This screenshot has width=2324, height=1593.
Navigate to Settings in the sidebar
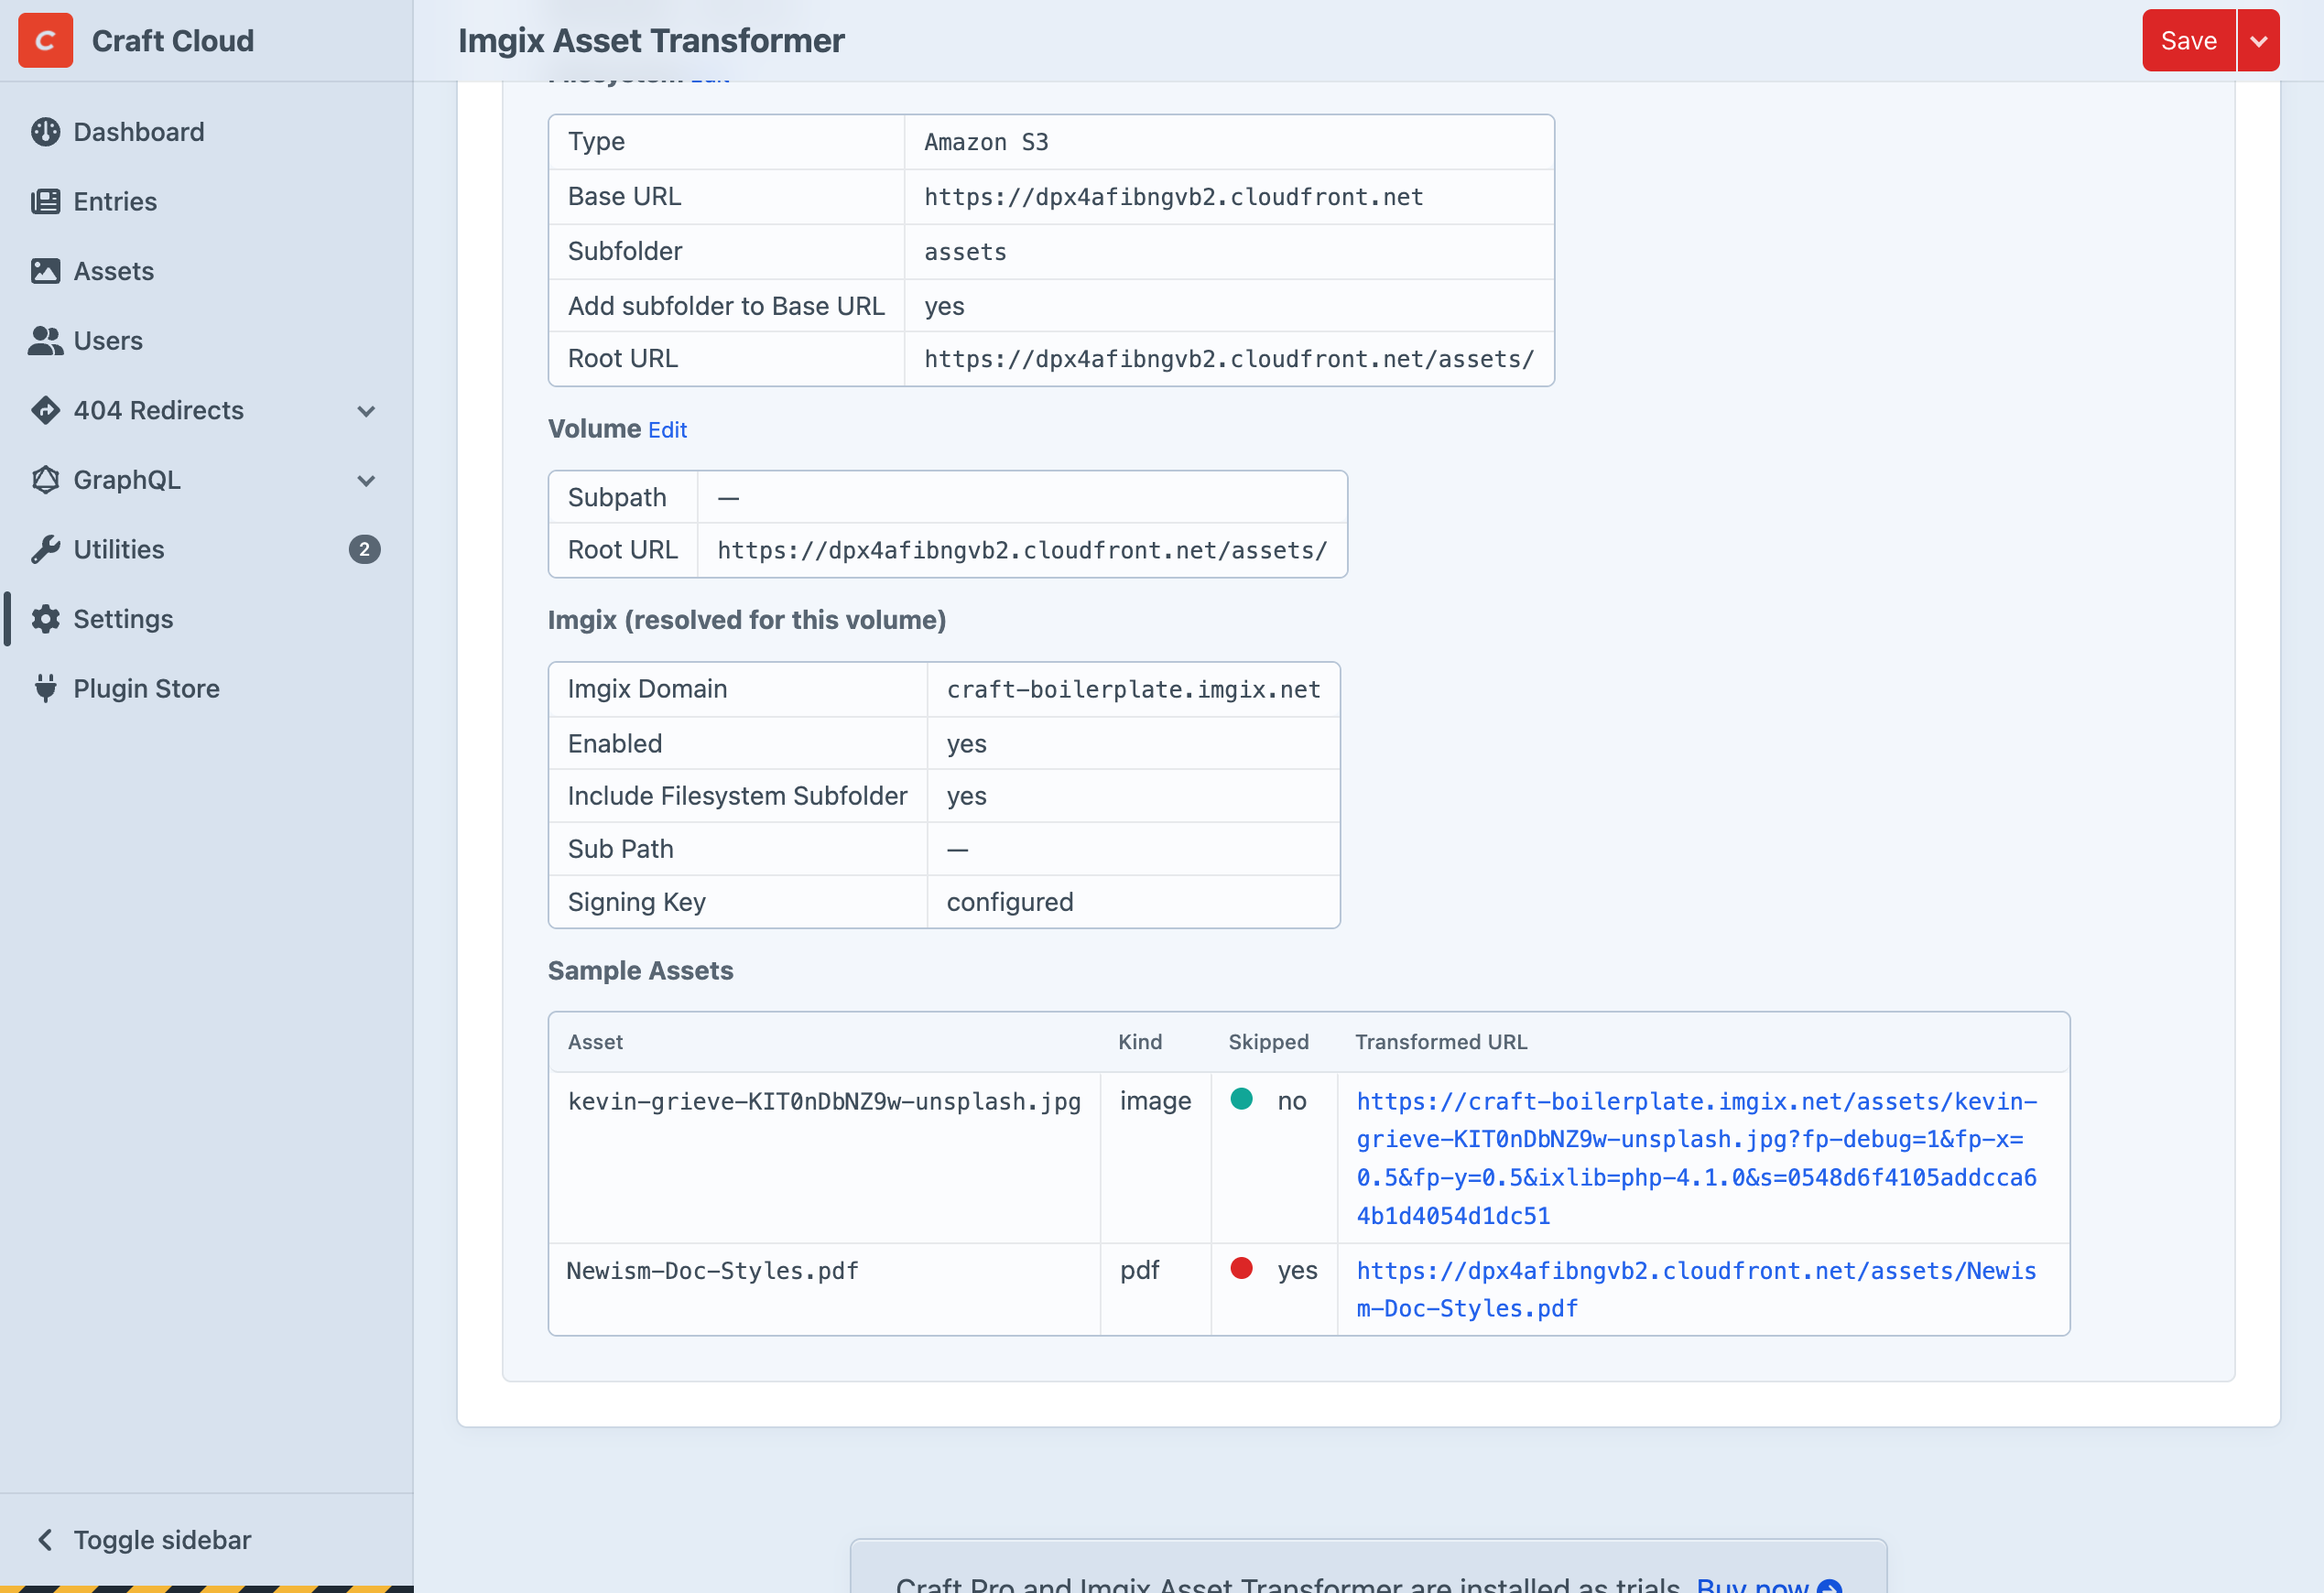[x=123, y=618]
